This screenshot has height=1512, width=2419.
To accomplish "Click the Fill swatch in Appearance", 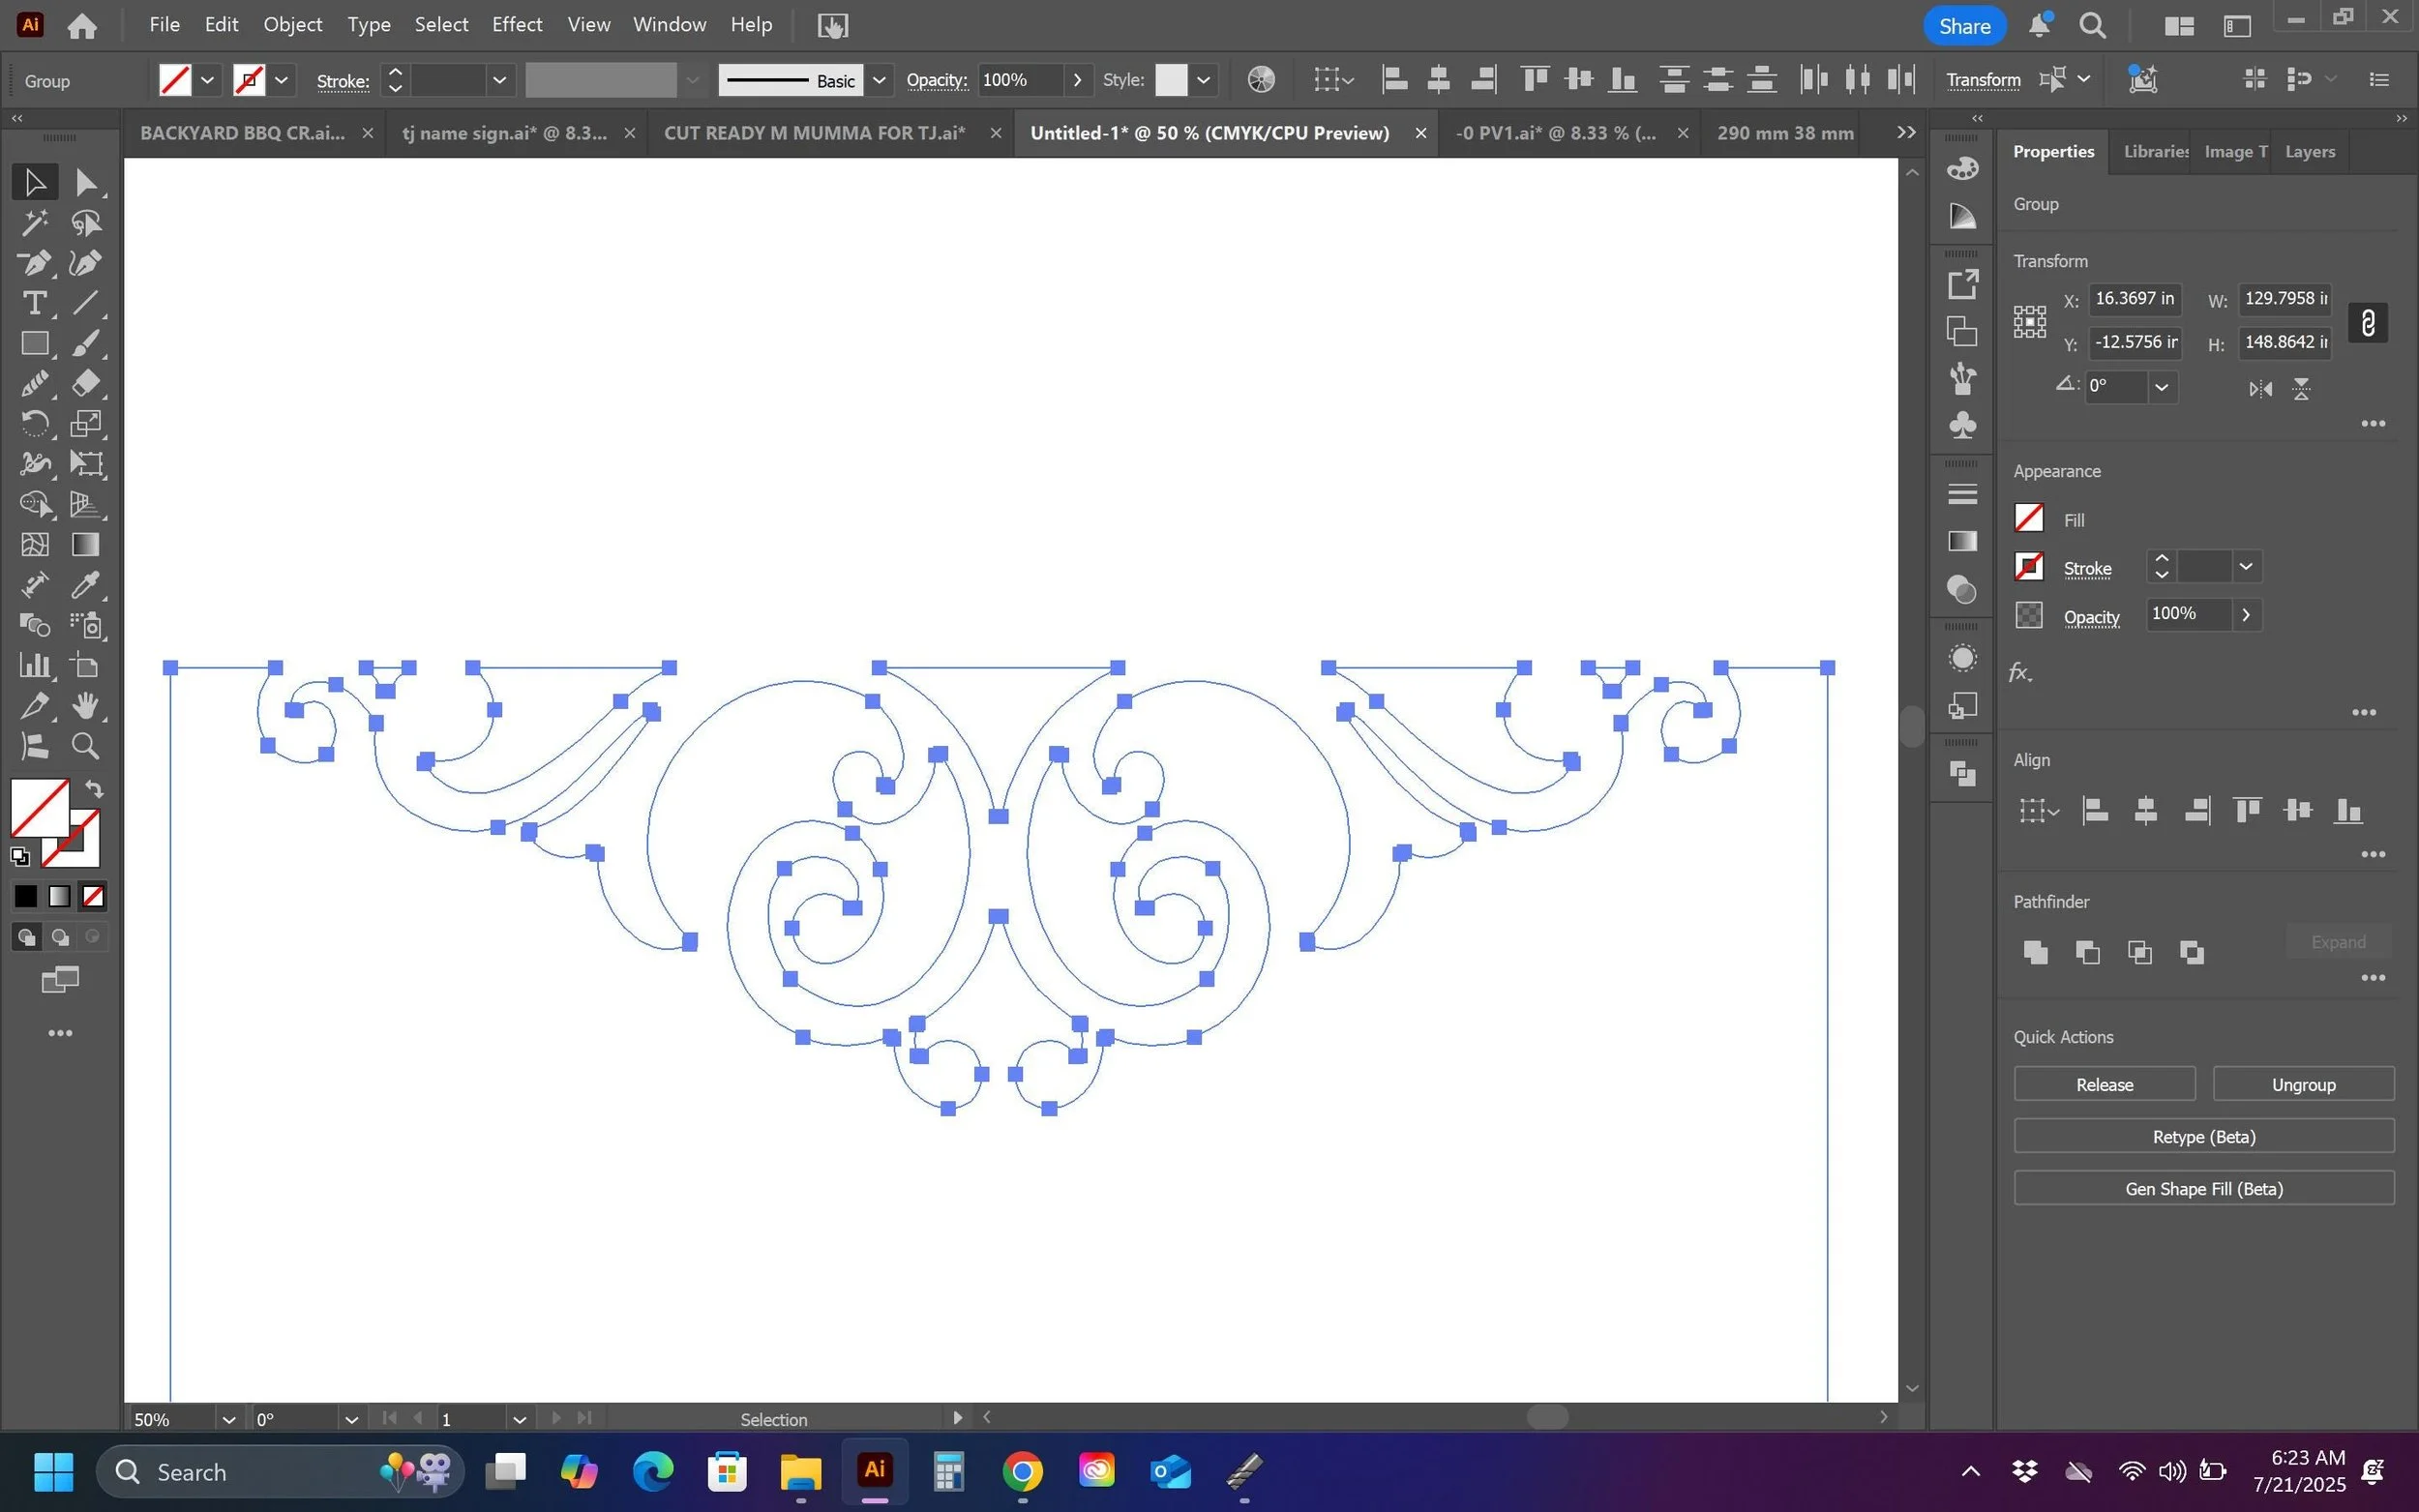I will (2028, 518).
